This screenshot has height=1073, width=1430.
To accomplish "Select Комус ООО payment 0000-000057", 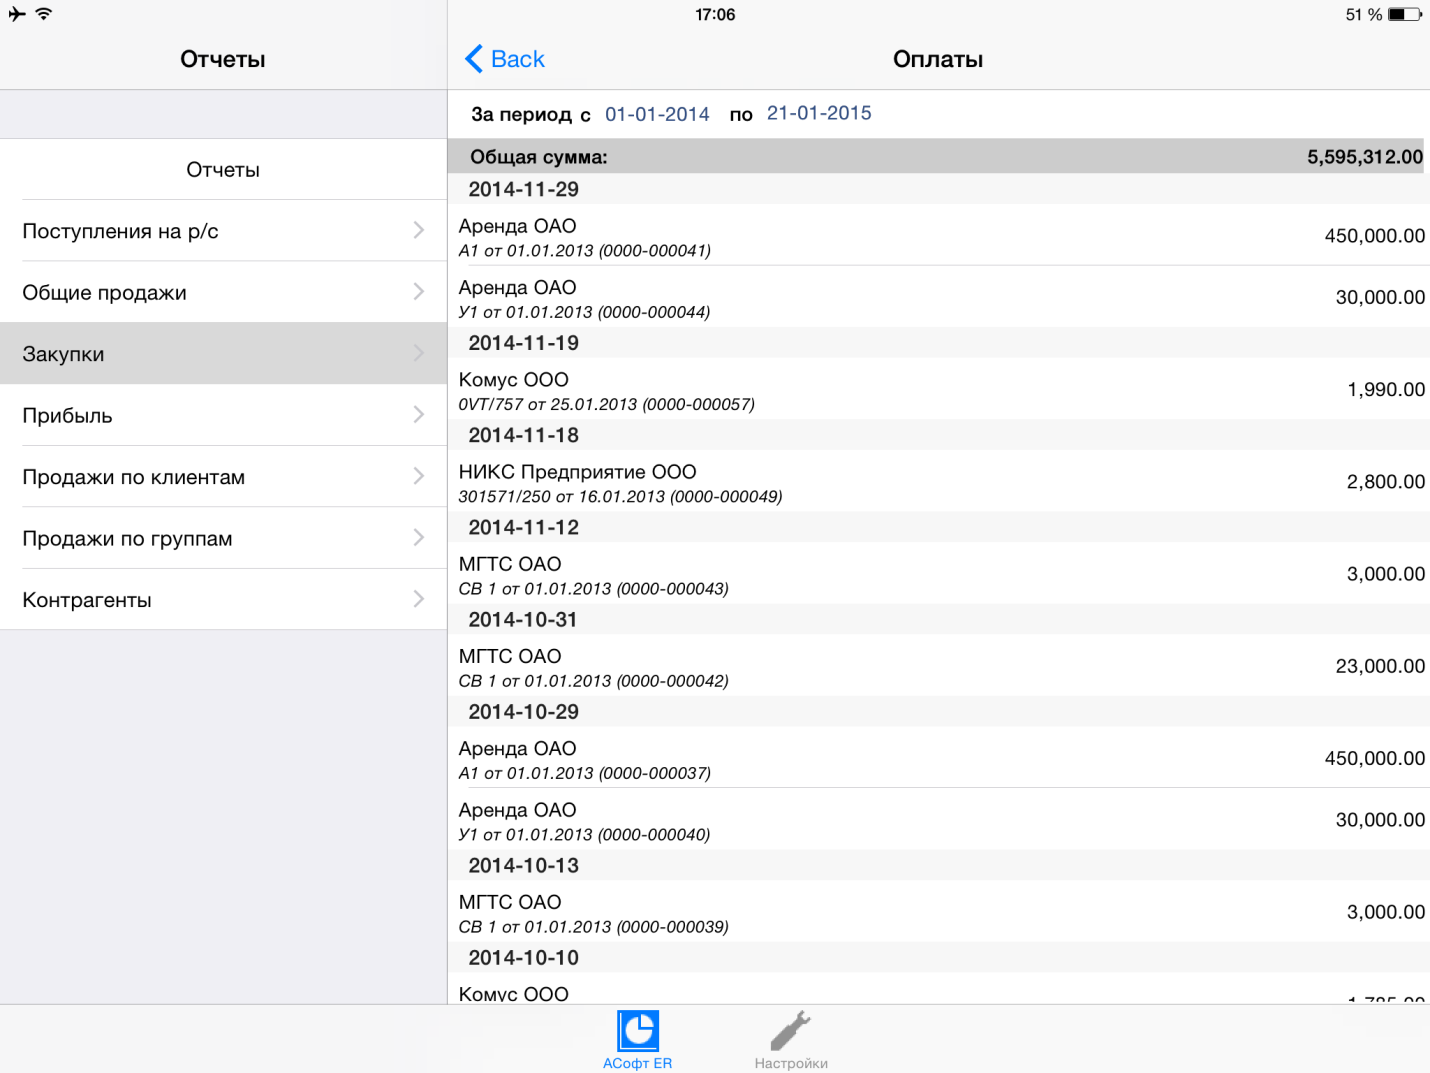I will (x=939, y=390).
